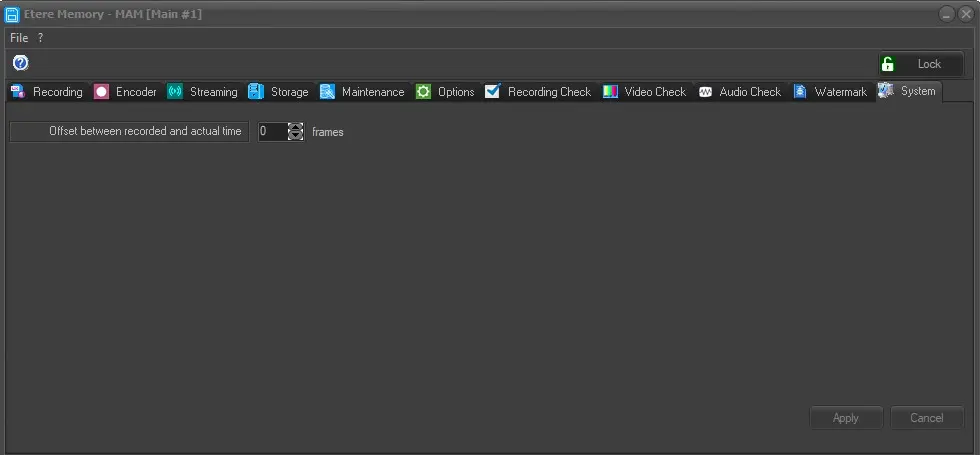Click the Video Check color bars icon
The height and width of the screenshot is (455, 980).
[x=610, y=92]
